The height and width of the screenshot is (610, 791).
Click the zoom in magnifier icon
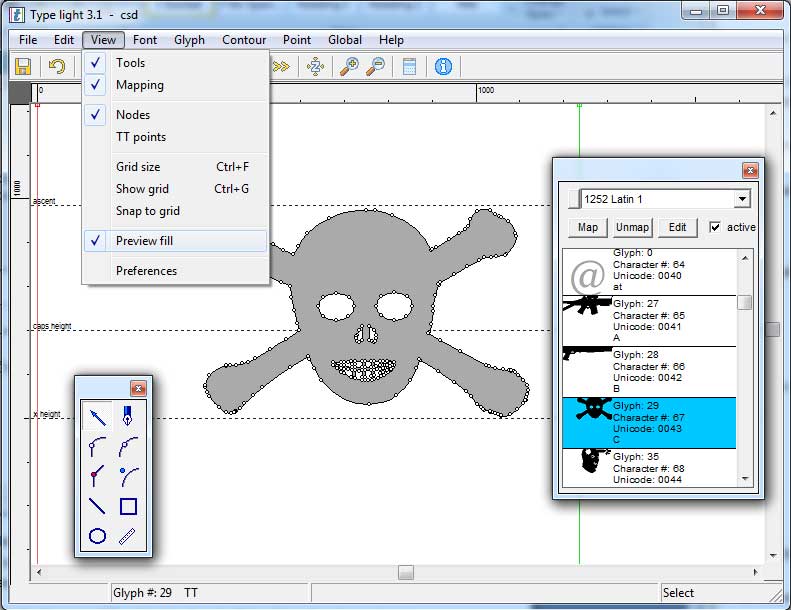coord(349,67)
